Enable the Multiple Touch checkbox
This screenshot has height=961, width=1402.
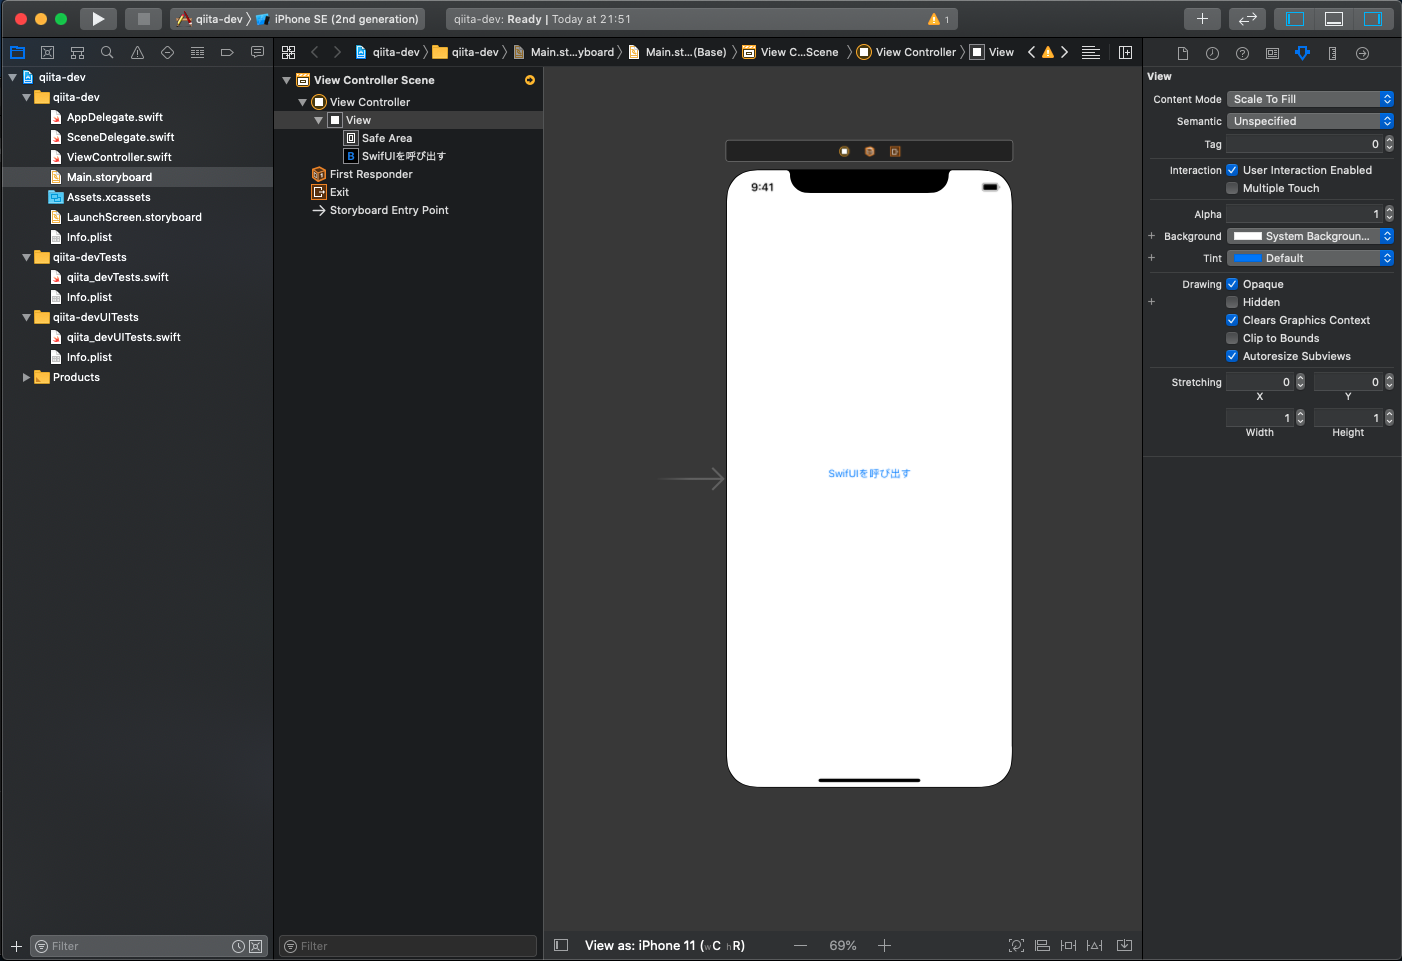[x=1232, y=188]
